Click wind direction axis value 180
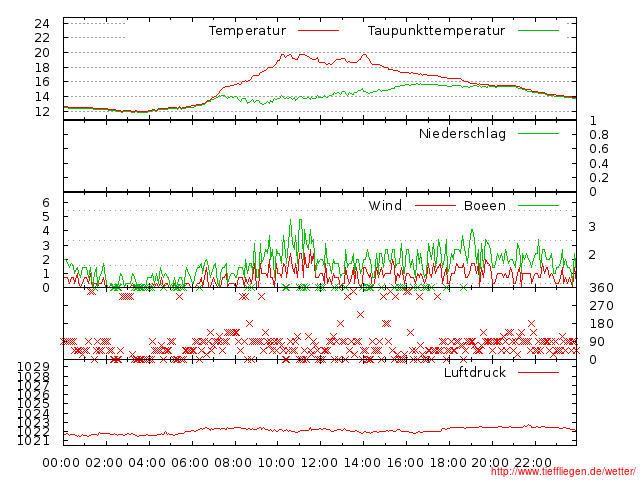This screenshot has height=480, width=640. coord(601,324)
